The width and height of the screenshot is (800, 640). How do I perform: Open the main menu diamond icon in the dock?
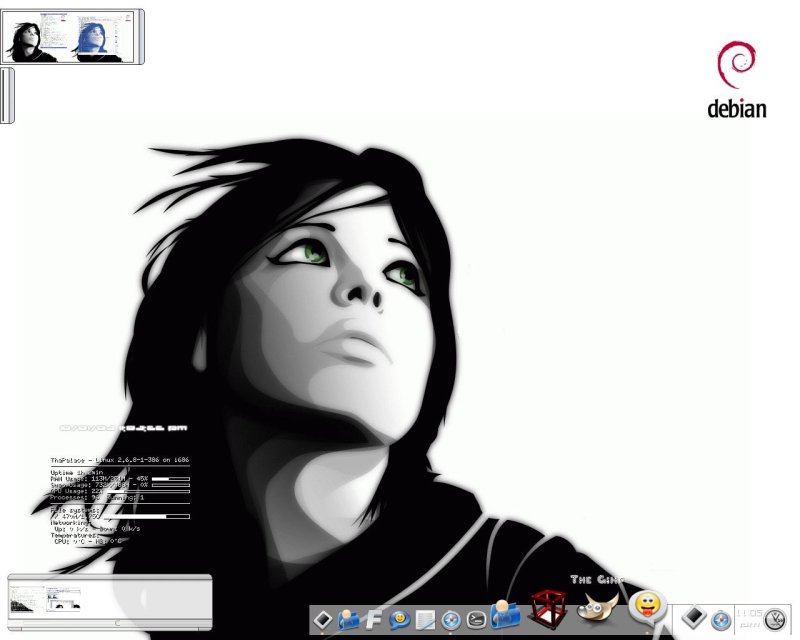322,620
